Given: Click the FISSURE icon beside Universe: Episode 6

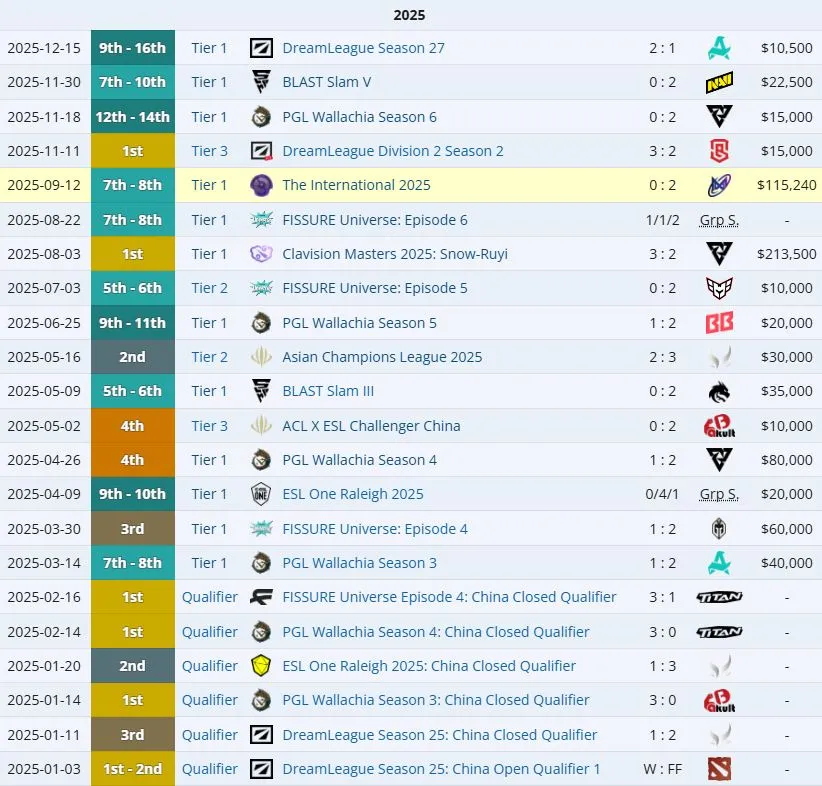Looking at the screenshot, I should [x=261, y=220].
